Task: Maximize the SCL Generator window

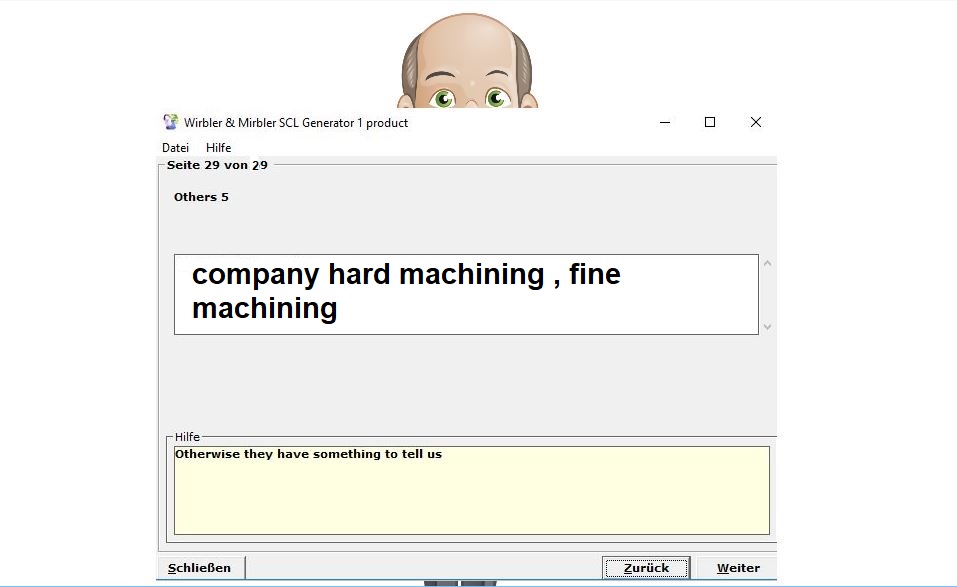Action: click(x=710, y=122)
